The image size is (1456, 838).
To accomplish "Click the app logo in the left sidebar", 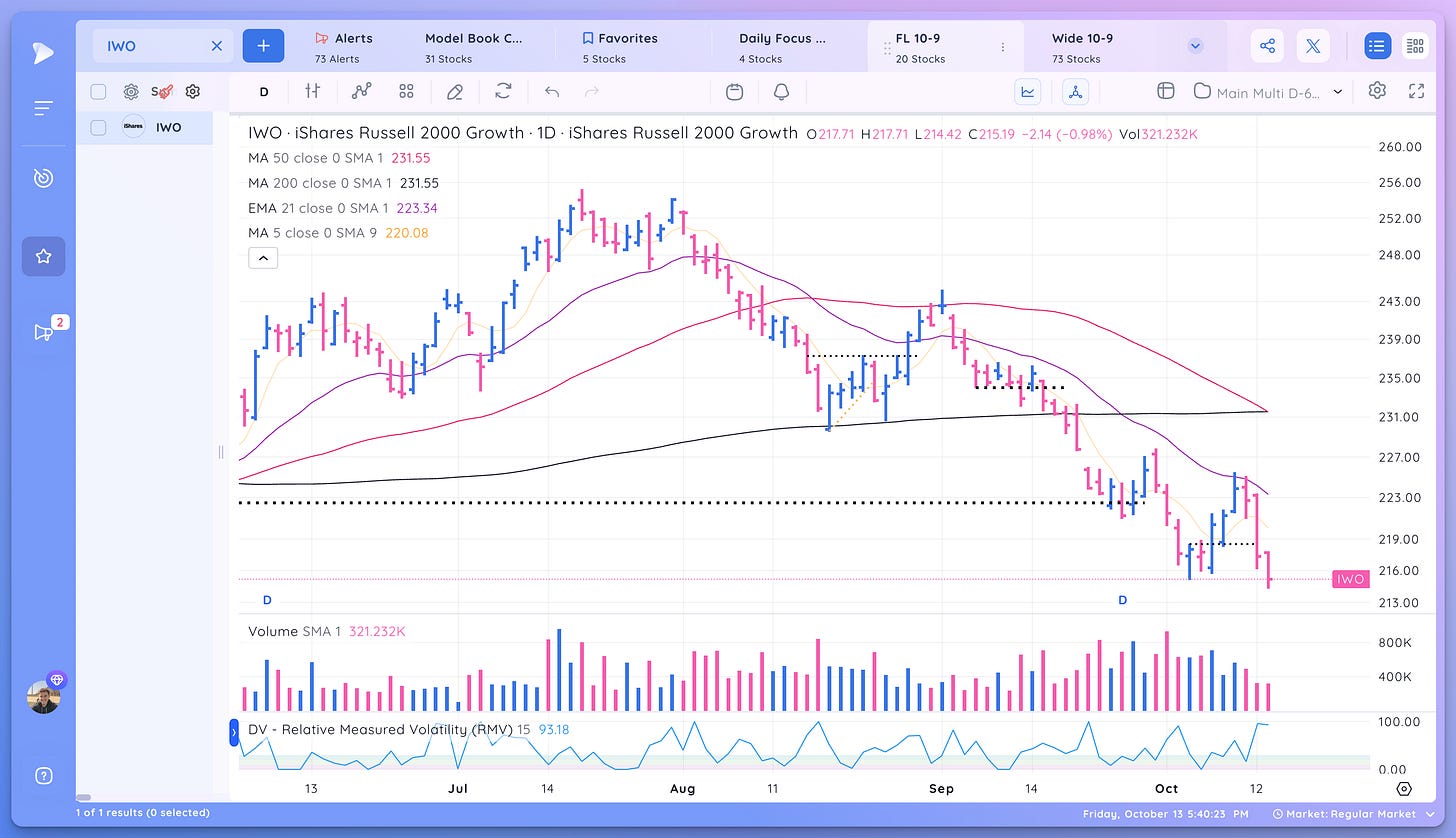I will pyautogui.click(x=43, y=53).
